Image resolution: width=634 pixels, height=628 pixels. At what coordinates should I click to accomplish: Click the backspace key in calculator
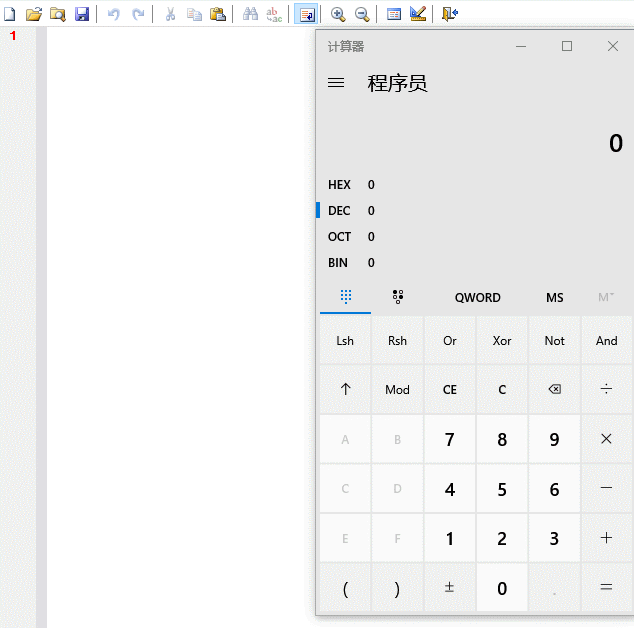(554, 389)
